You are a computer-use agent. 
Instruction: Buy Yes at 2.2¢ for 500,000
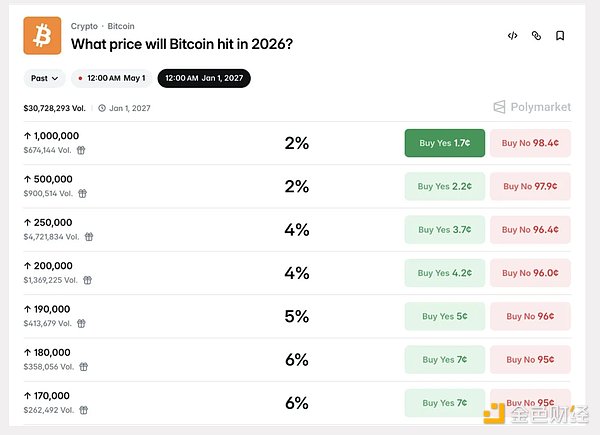coord(444,186)
